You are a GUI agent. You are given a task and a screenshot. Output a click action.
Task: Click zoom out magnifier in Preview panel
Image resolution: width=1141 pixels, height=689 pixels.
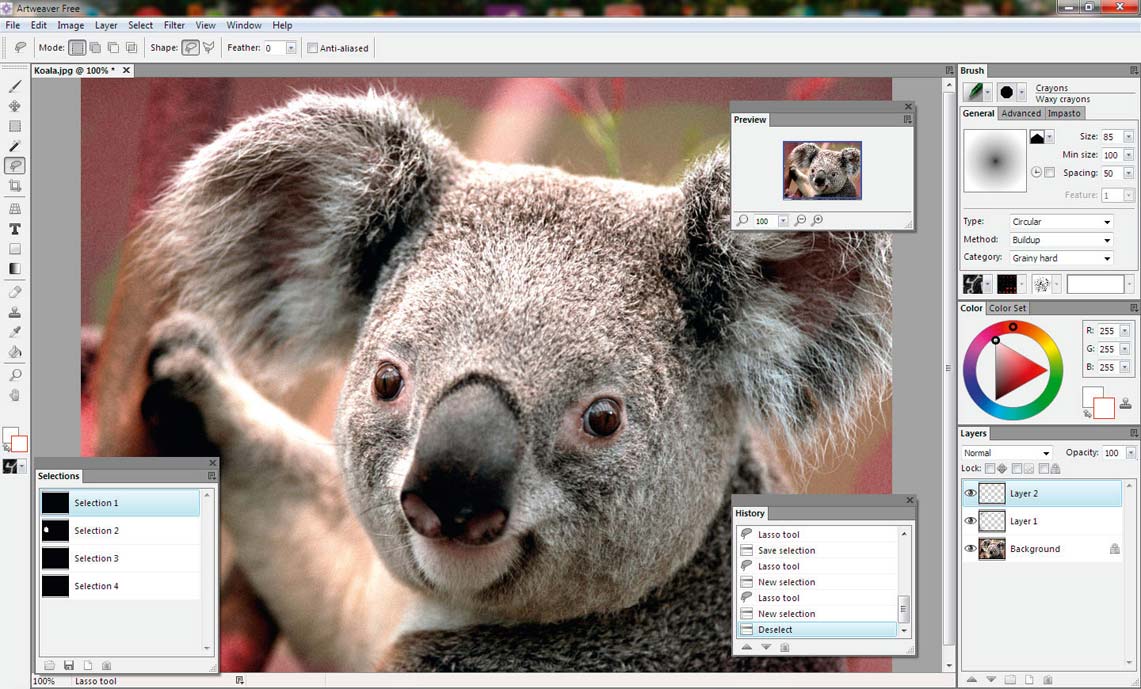[x=800, y=220]
